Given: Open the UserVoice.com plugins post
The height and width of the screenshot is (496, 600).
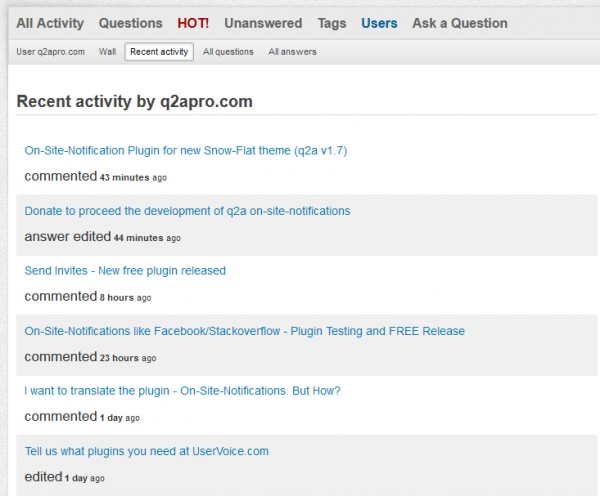Looking at the screenshot, I should coord(146,451).
